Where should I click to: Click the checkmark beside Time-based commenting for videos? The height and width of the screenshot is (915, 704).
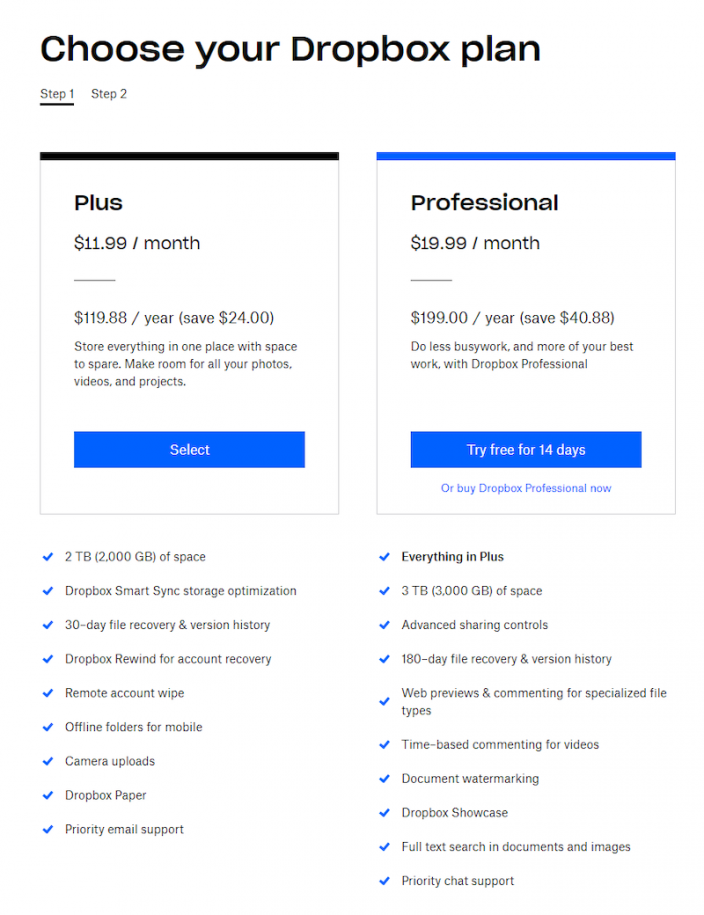click(x=384, y=745)
